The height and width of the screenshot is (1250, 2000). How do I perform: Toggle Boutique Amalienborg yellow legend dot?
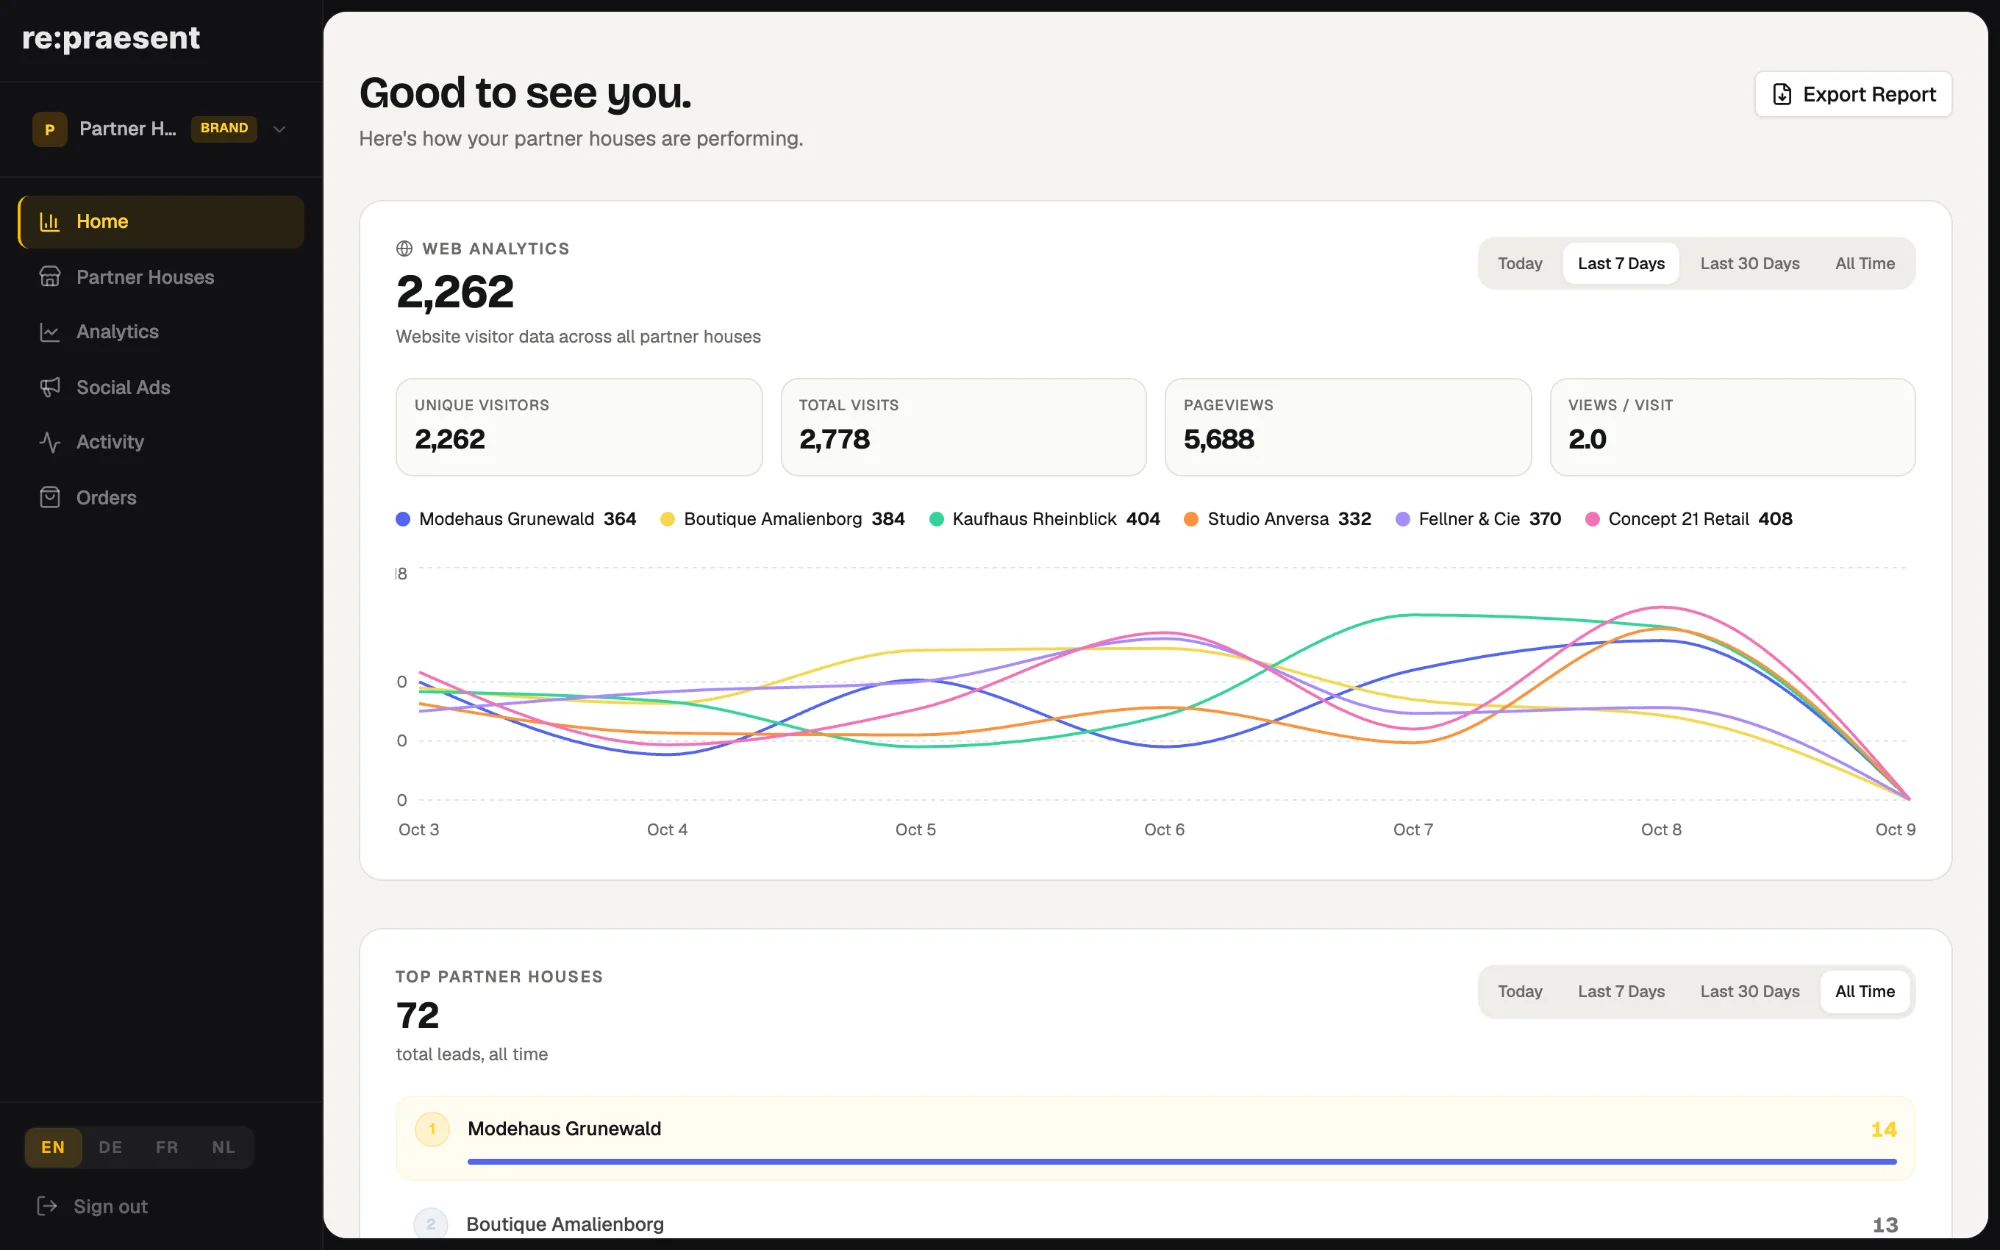(x=668, y=519)
